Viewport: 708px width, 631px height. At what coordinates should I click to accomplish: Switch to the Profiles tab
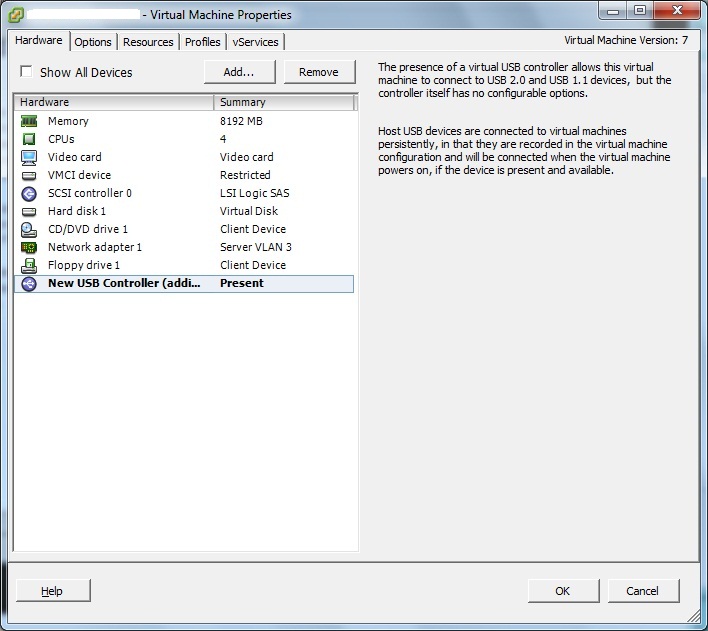coord(203,42)
